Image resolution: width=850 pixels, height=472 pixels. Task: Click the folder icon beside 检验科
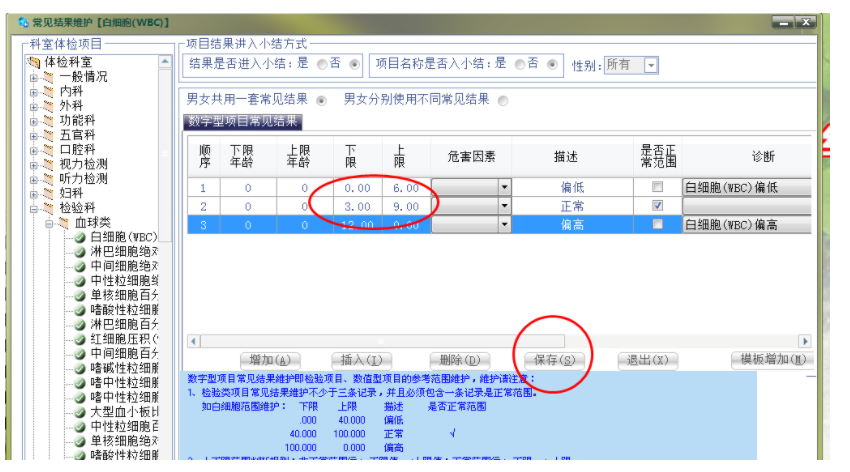click(x=49, y=209)
